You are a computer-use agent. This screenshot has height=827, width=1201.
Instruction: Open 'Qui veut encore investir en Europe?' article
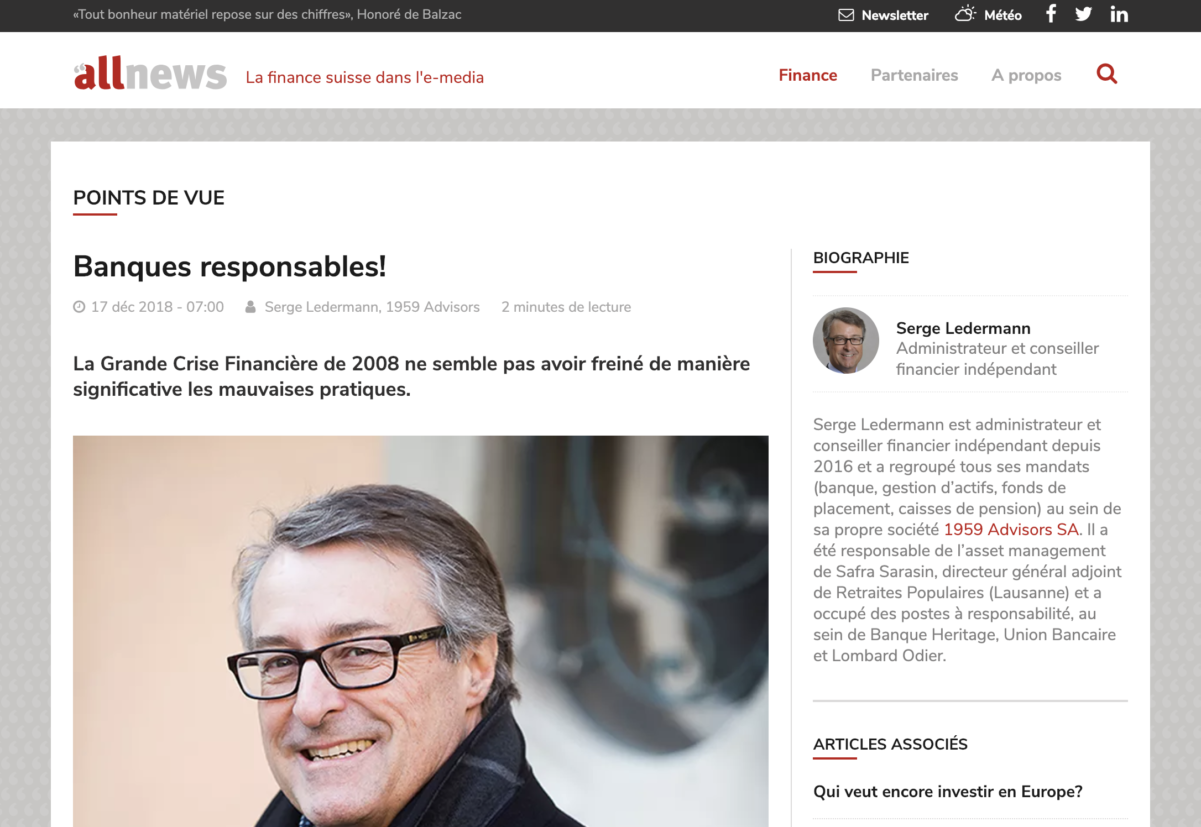coord(948,791)
